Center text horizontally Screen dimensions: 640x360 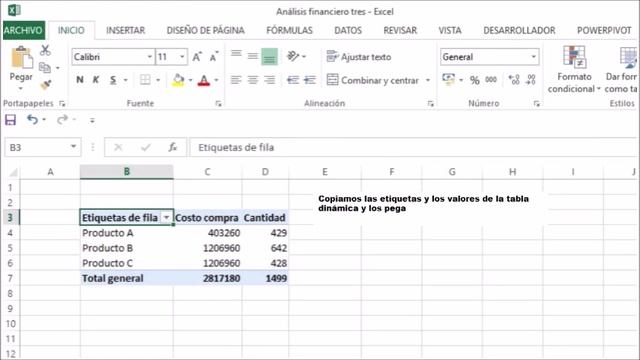tap(253, 80)
